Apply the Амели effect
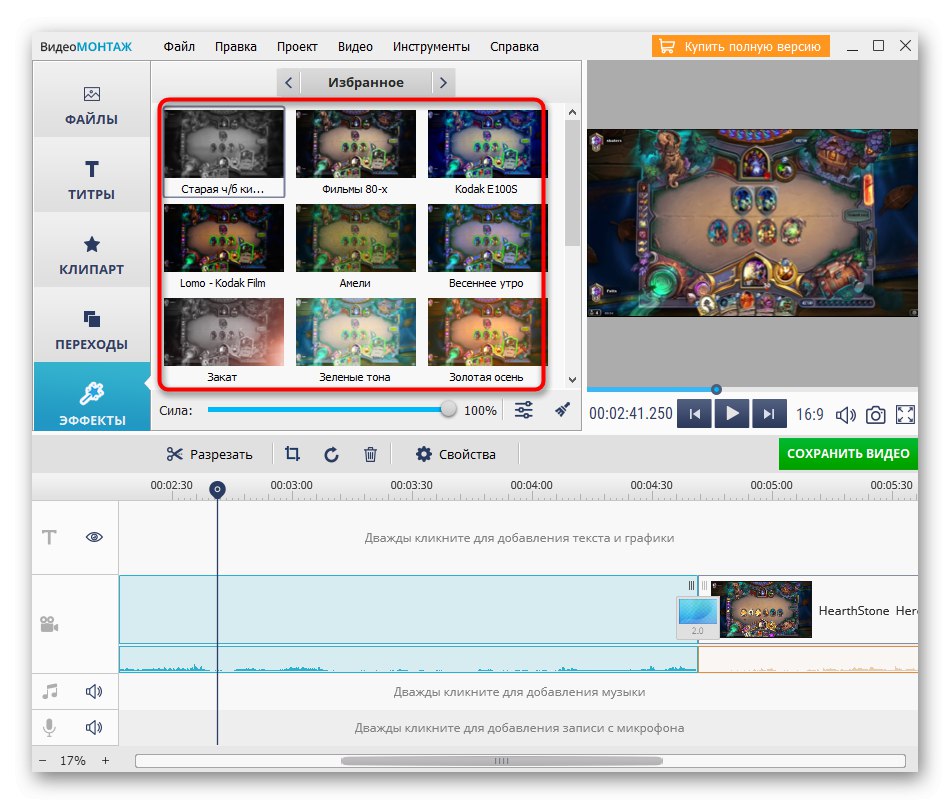950x804 pixels. pyautogui.click(x=355, y=246)
